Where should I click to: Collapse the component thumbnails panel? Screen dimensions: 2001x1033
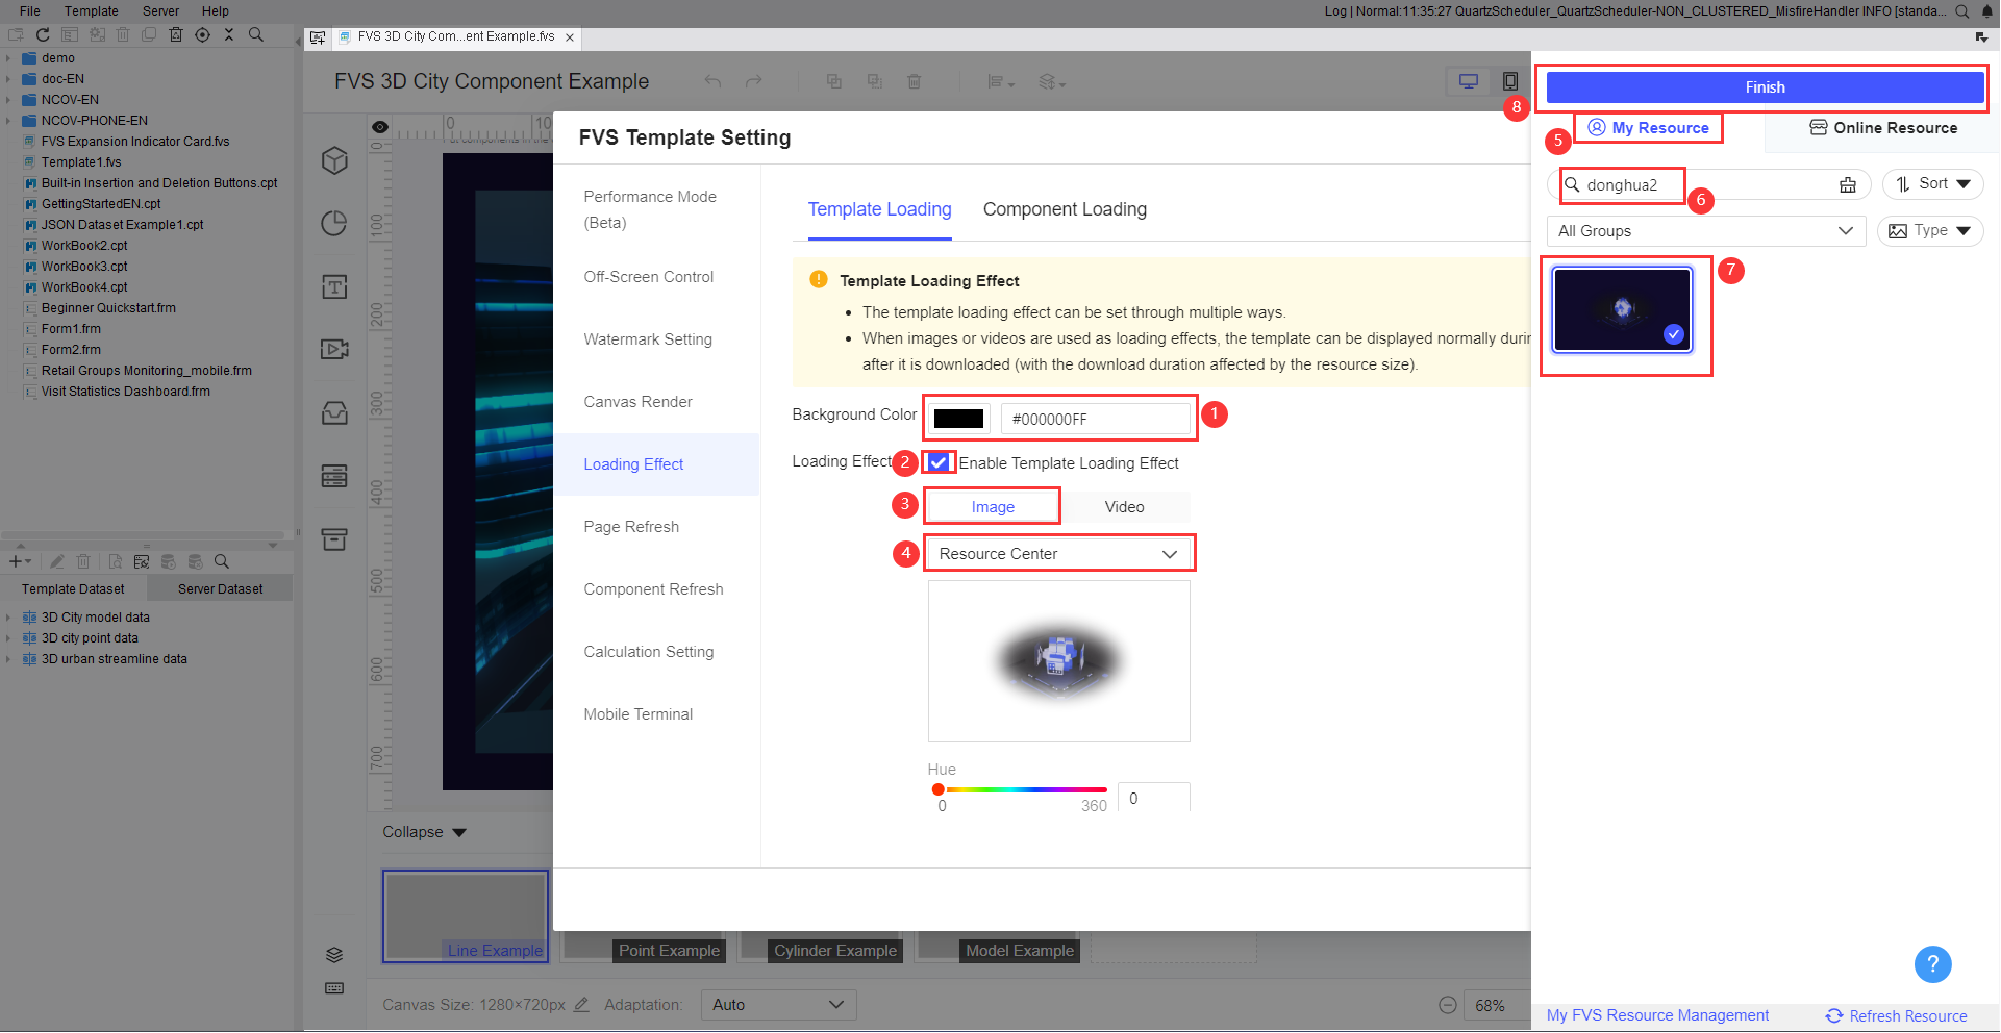423,831
